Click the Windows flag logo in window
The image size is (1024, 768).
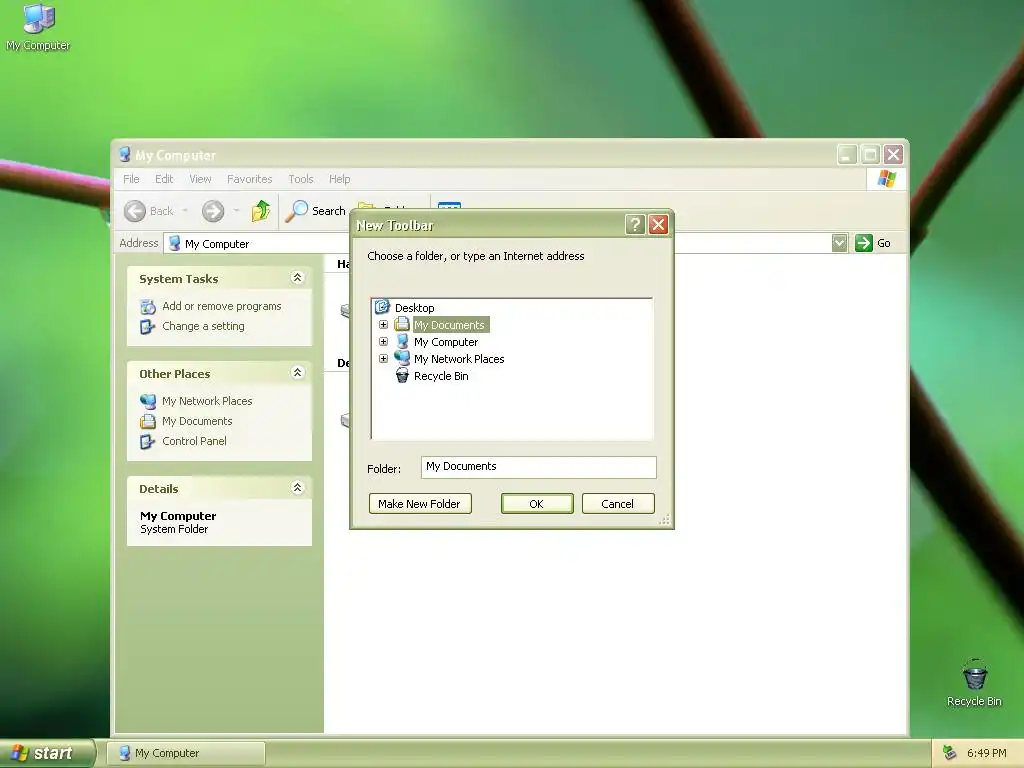(887, 178)
